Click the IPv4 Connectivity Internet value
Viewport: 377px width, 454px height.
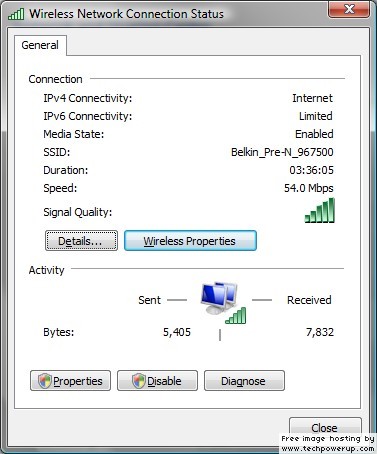click(x=312, y=98)
